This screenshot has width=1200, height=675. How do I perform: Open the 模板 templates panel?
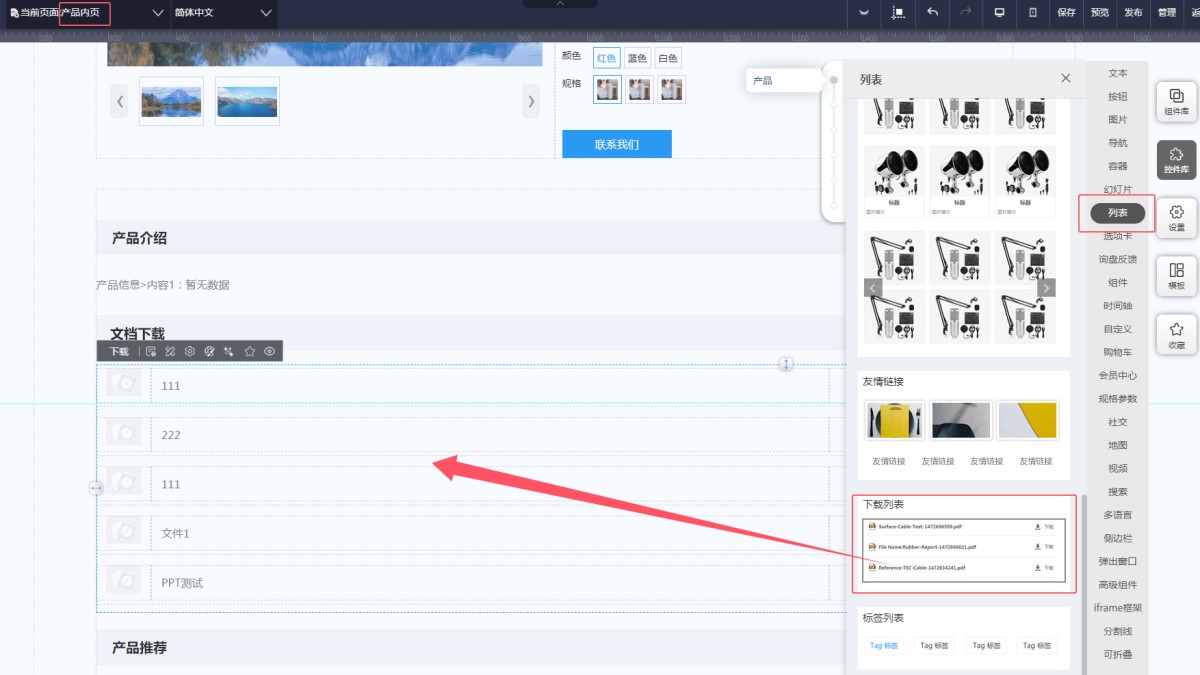tap(1176, 276)
